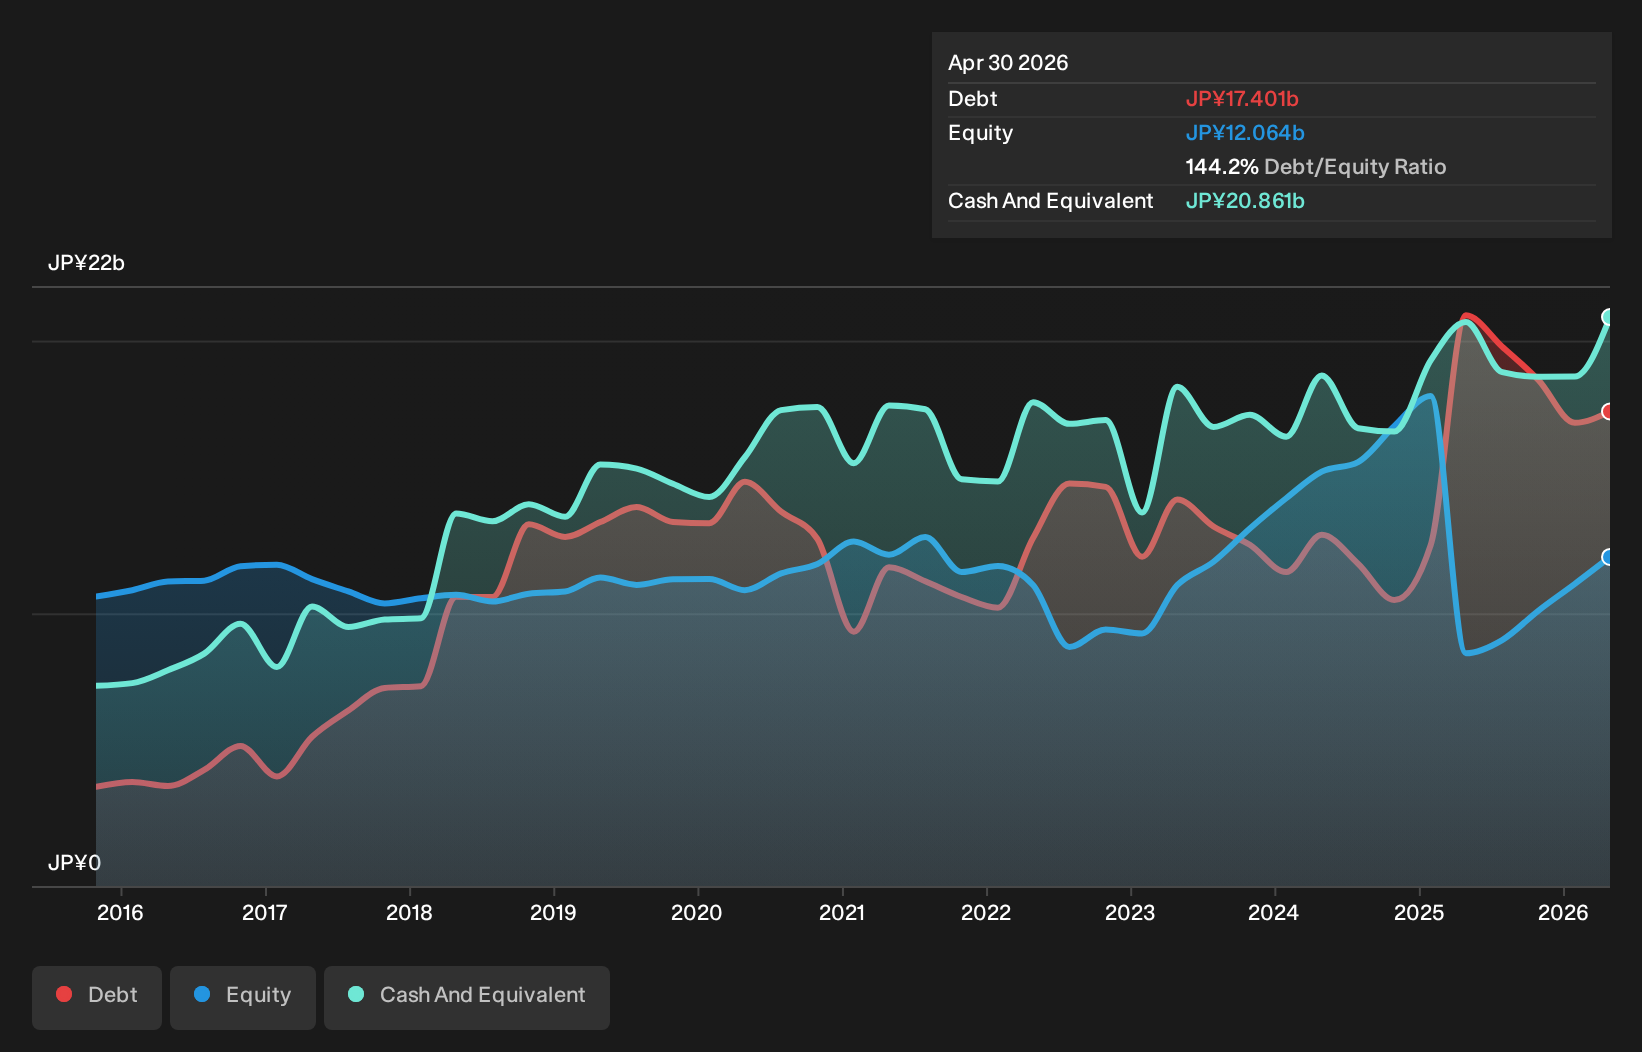Select the teal Cash endpoint marker on chart

click(x=1607, y=317)
